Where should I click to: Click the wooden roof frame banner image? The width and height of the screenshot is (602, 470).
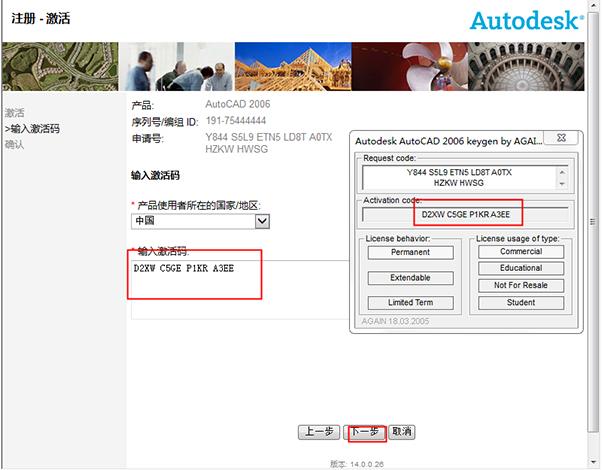click(293, 66)
